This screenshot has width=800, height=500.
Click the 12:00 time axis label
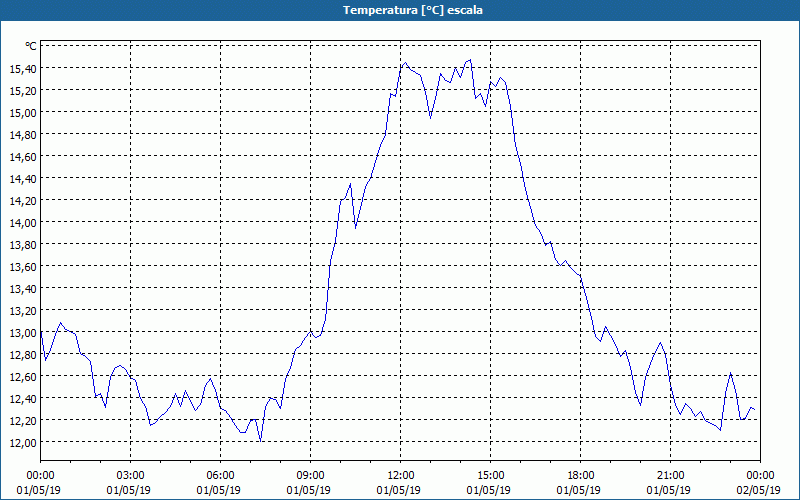(x=401, y=476)
